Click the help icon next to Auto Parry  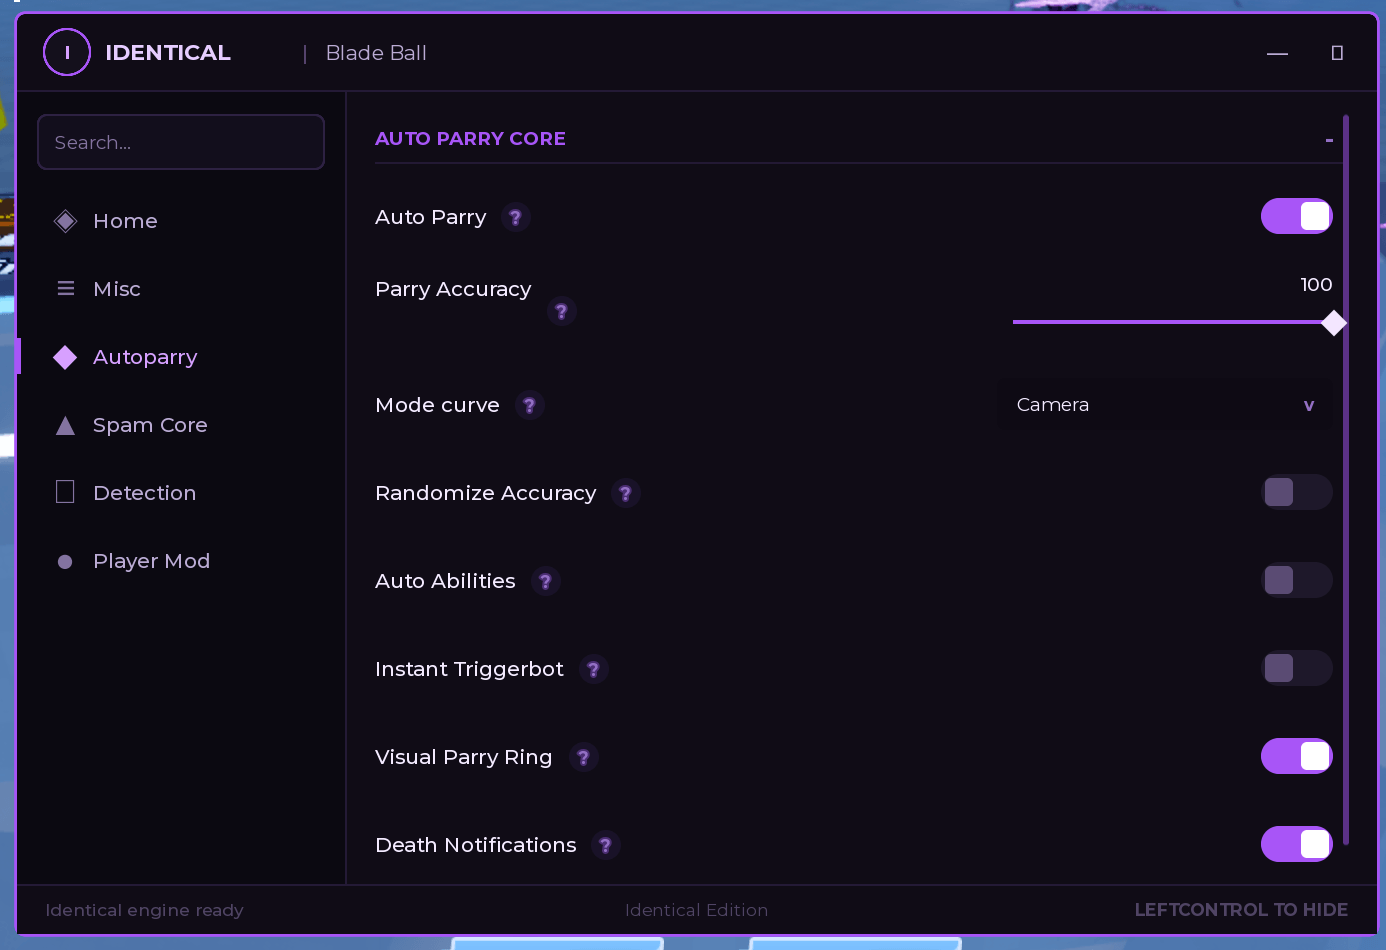[x=515, y=217]
